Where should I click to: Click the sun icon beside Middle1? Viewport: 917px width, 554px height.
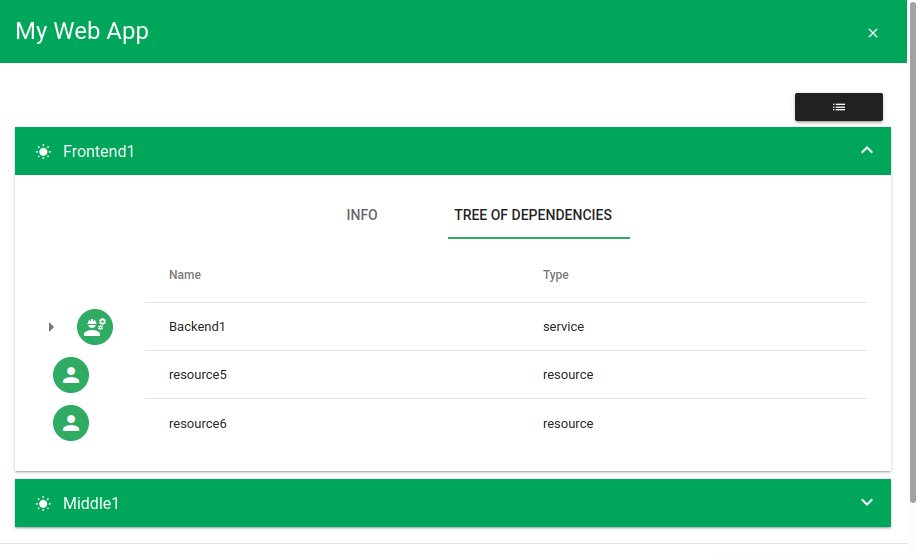click(43, 504)
